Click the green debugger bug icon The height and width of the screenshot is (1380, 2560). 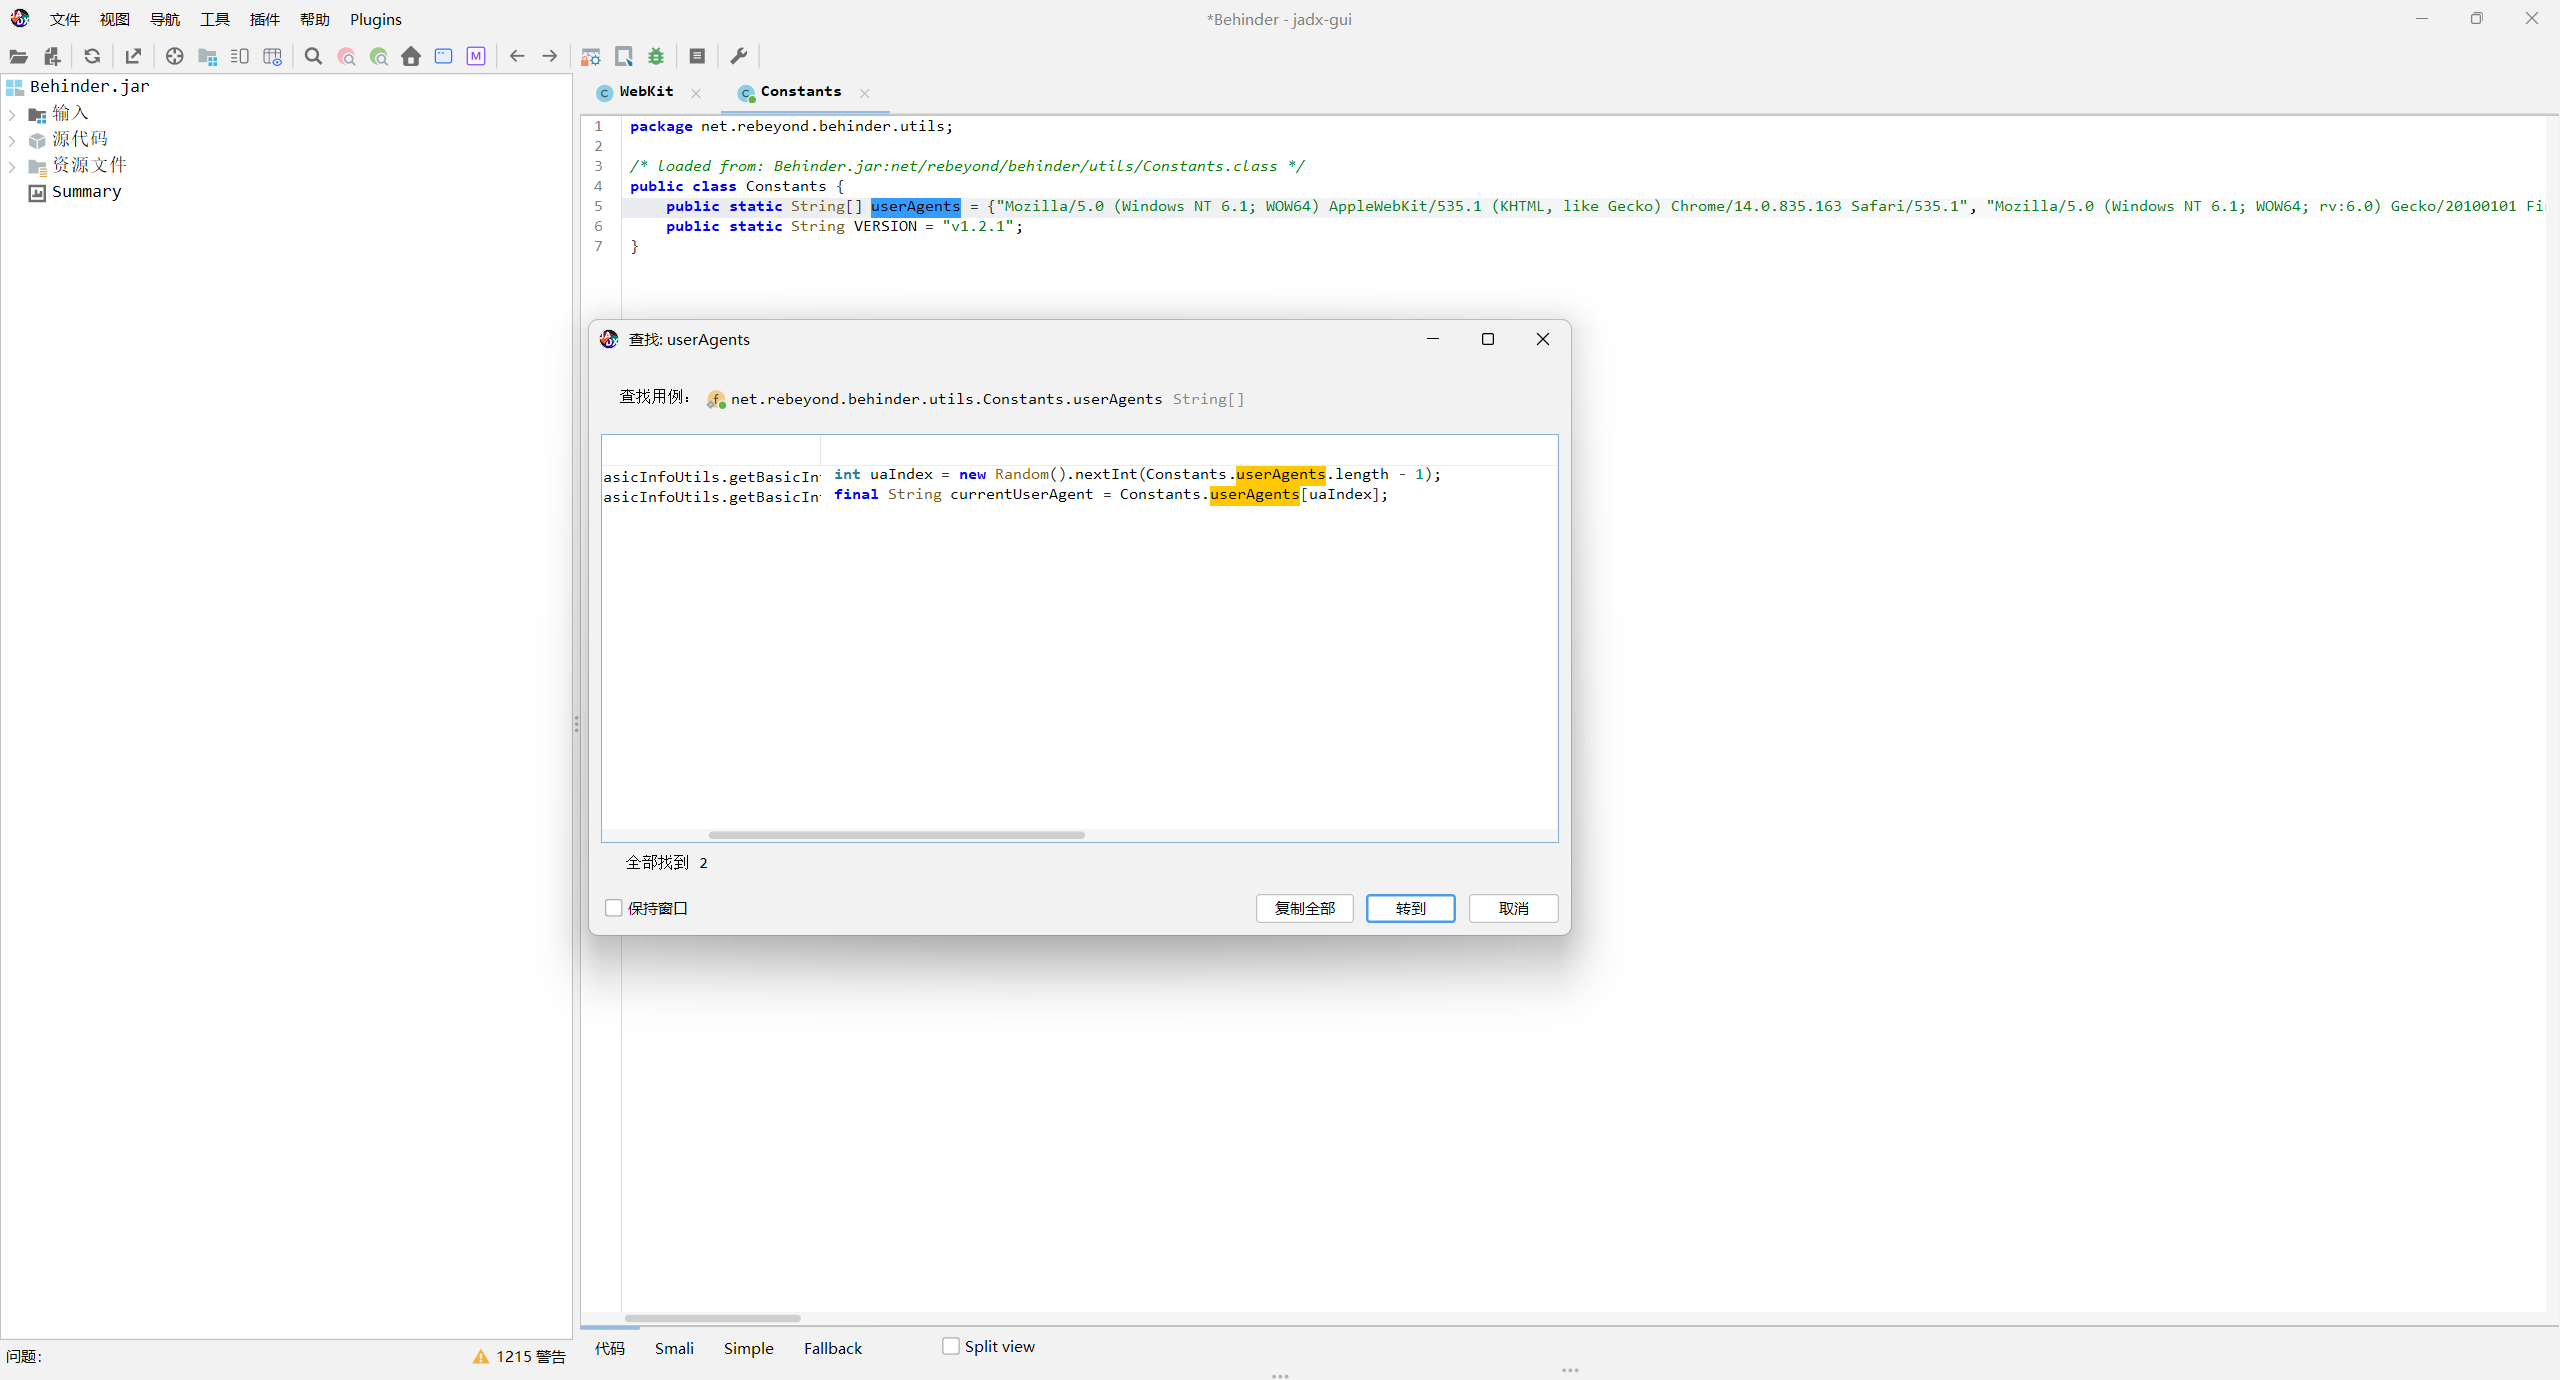656,56
